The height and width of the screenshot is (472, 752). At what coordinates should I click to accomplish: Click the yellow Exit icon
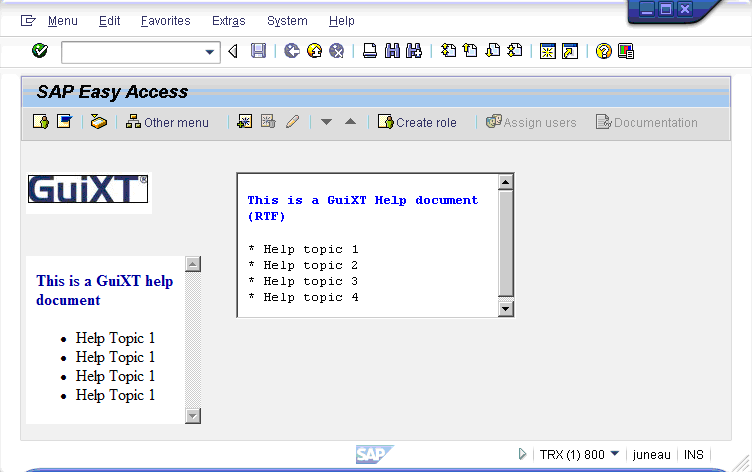(314, 51)
